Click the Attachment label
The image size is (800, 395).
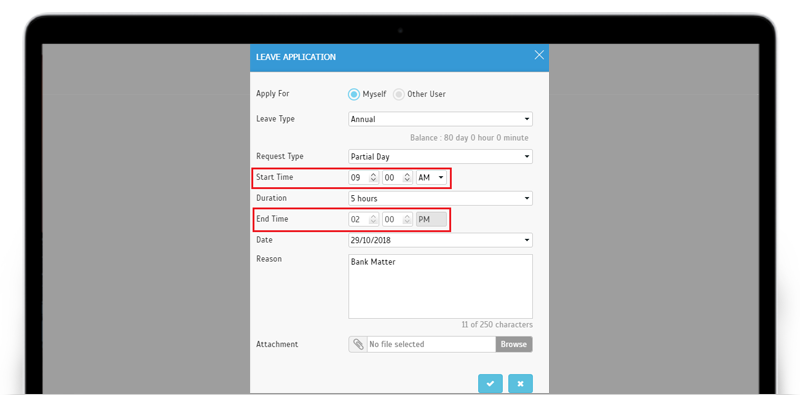point(277,344)
